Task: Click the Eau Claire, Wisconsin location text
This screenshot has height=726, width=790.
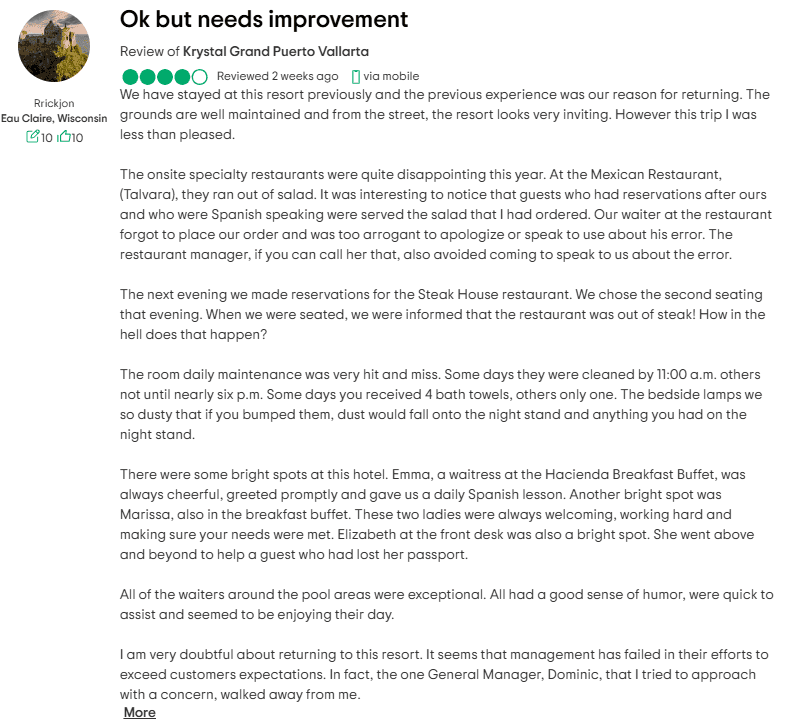Action: point(54,118)
